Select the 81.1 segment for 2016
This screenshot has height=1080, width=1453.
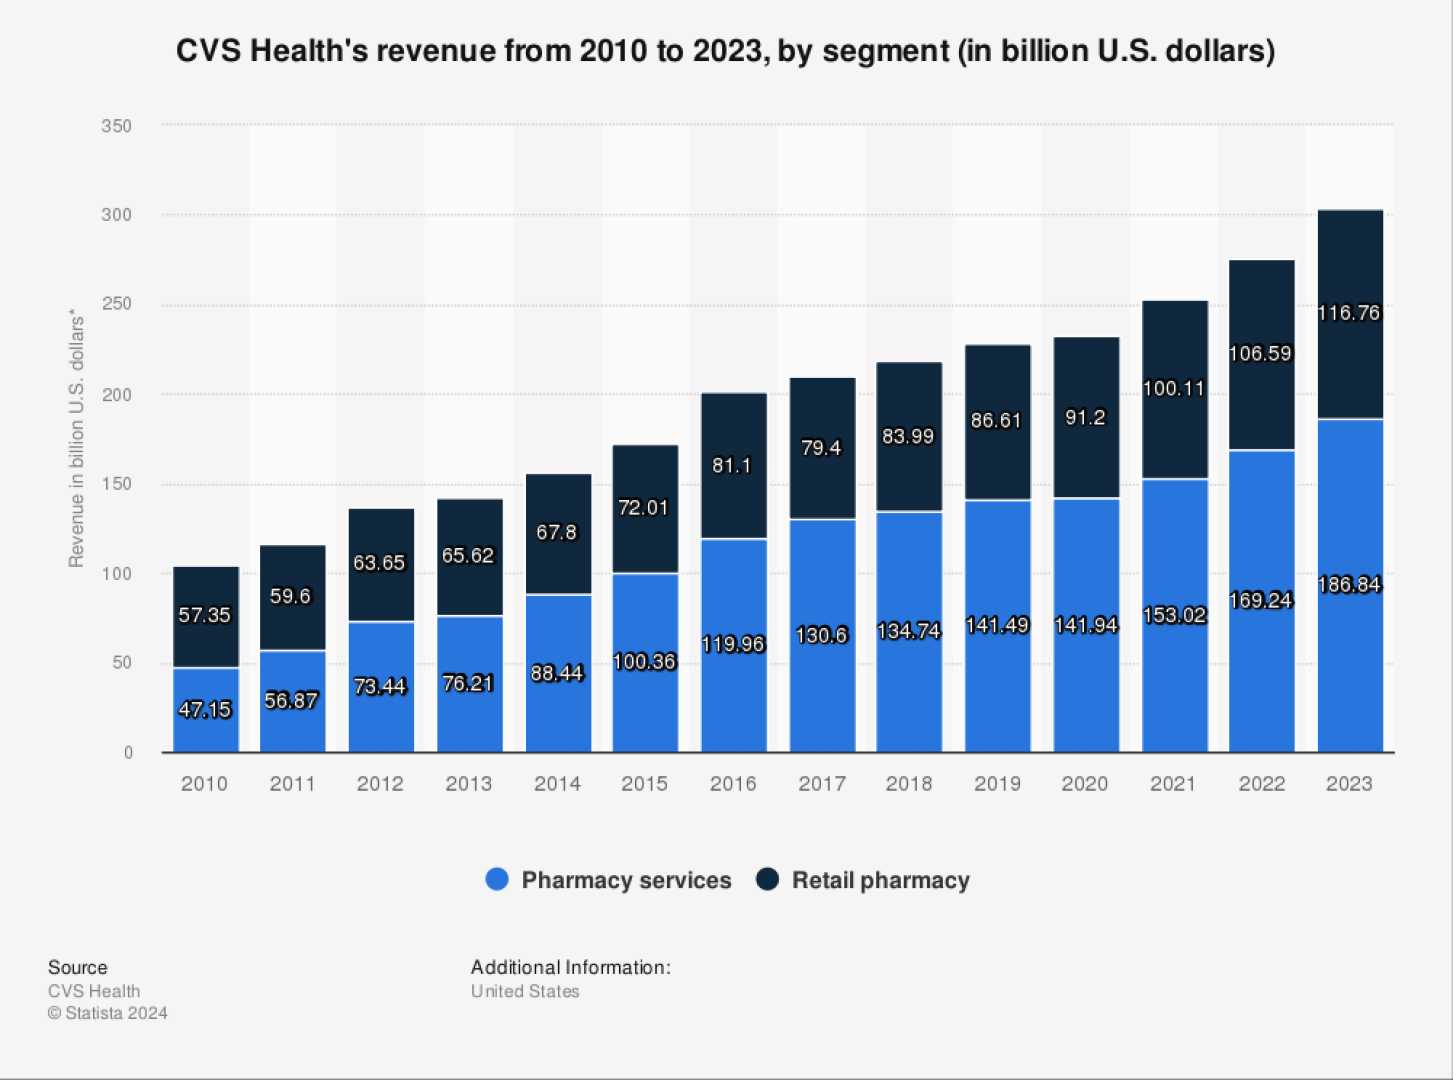[734, 466]
